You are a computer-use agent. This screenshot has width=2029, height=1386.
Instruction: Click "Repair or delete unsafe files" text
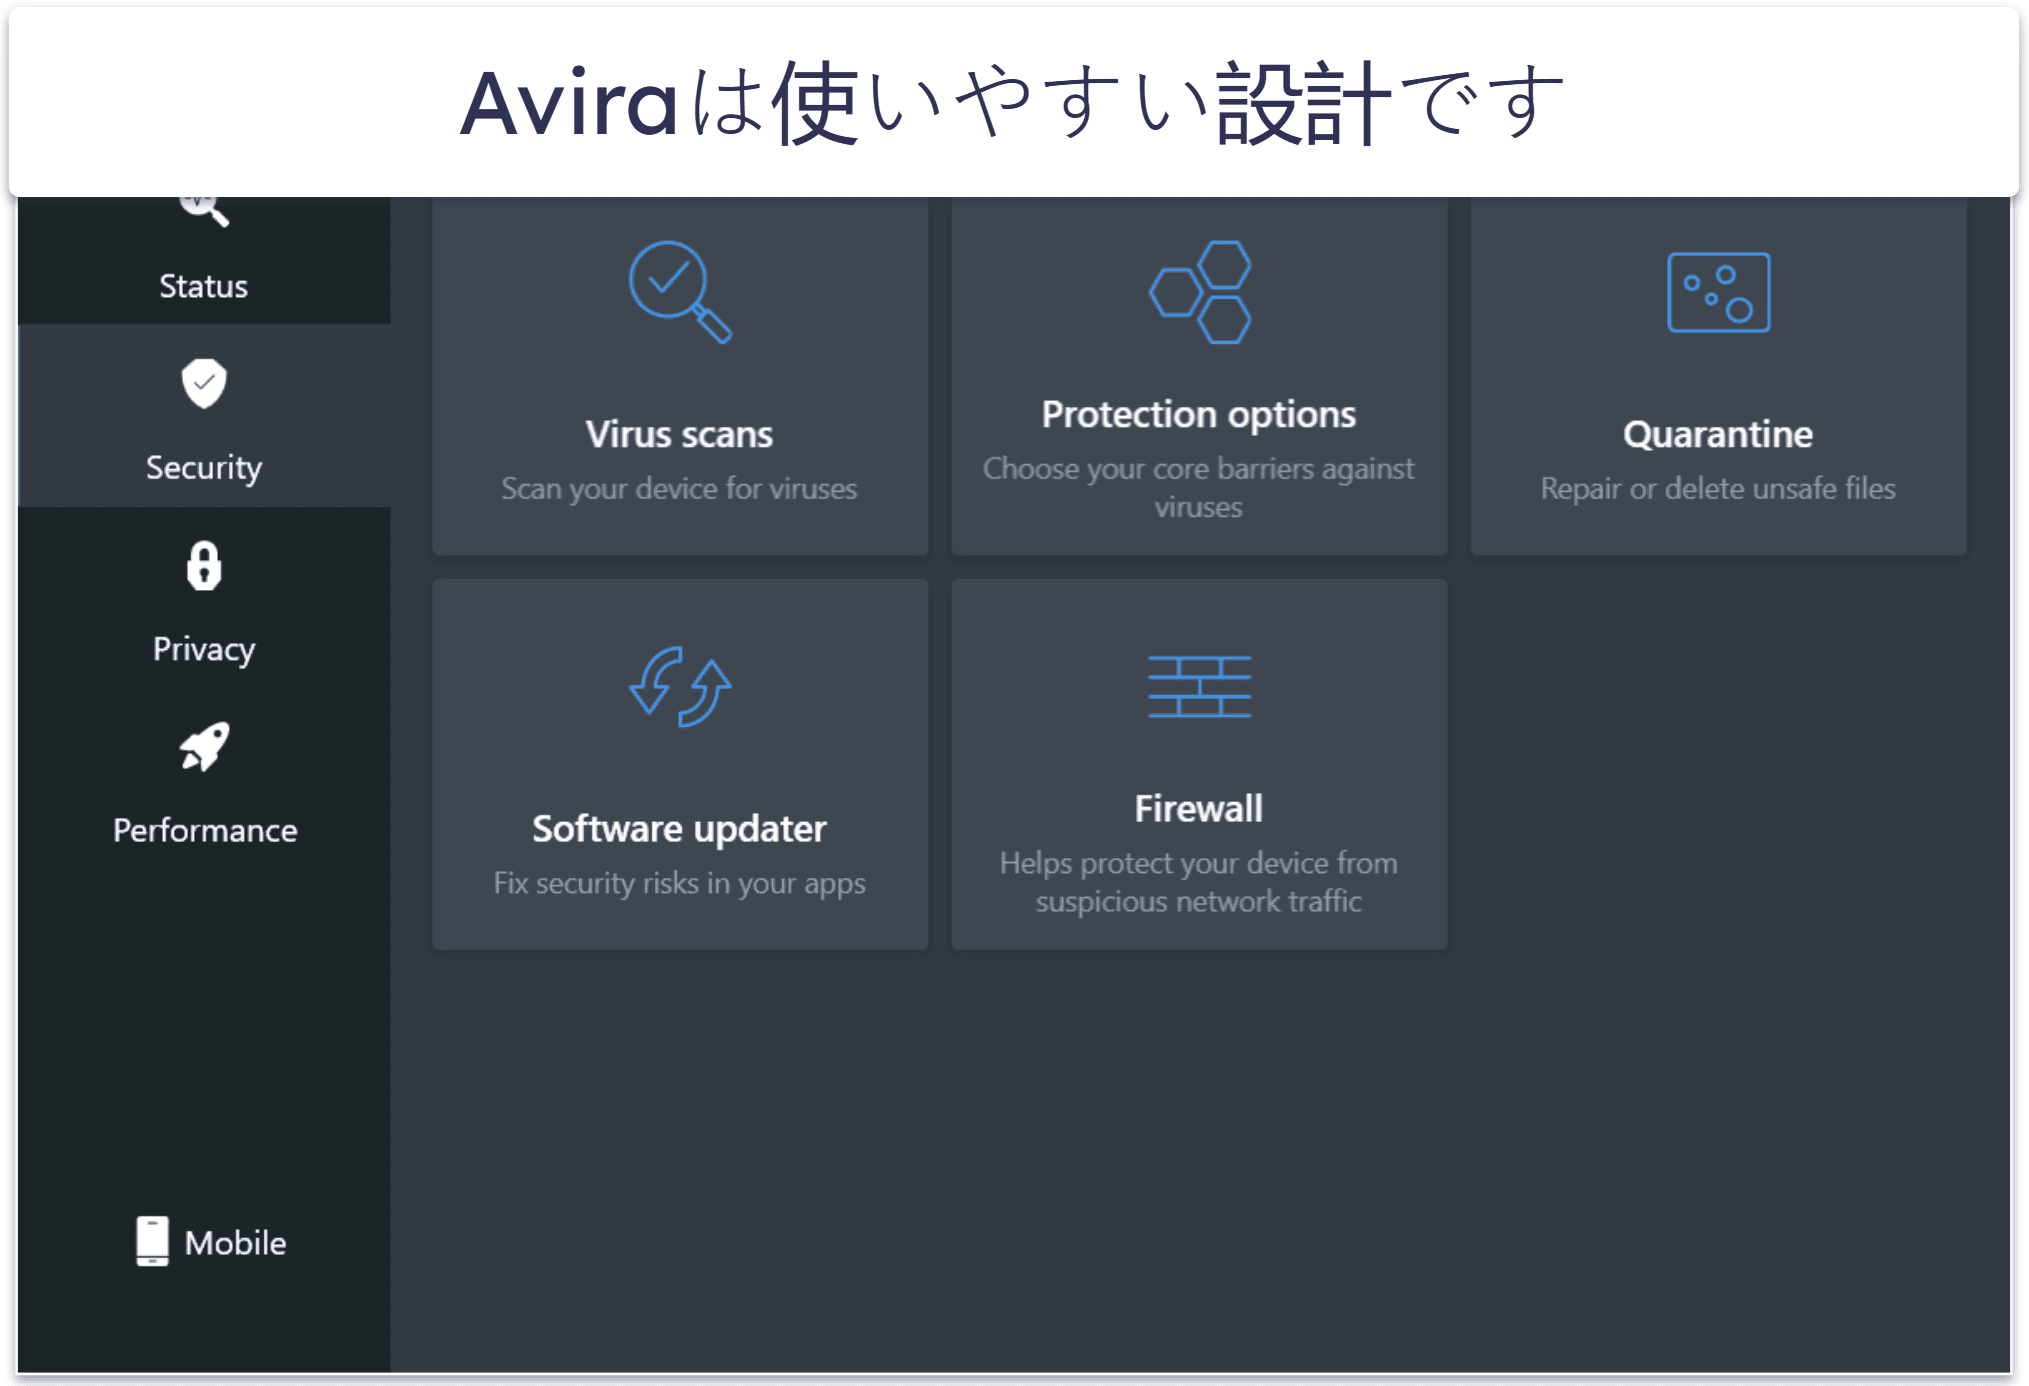1718,488
